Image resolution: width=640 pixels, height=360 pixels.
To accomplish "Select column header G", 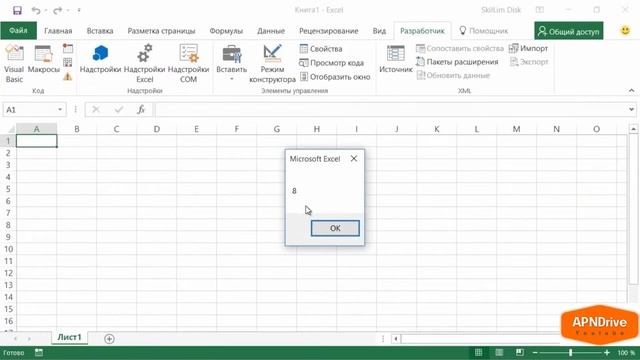I will (x=277, y=129).
